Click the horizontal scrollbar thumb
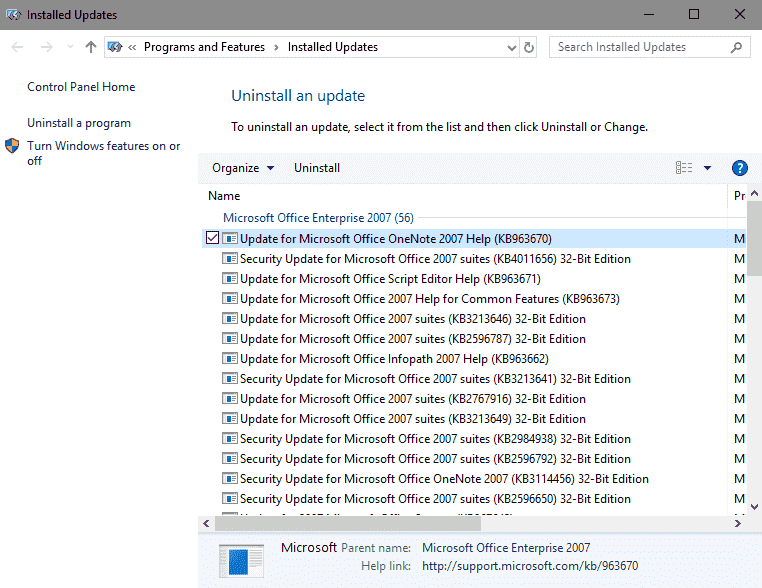 click(348, 523)
